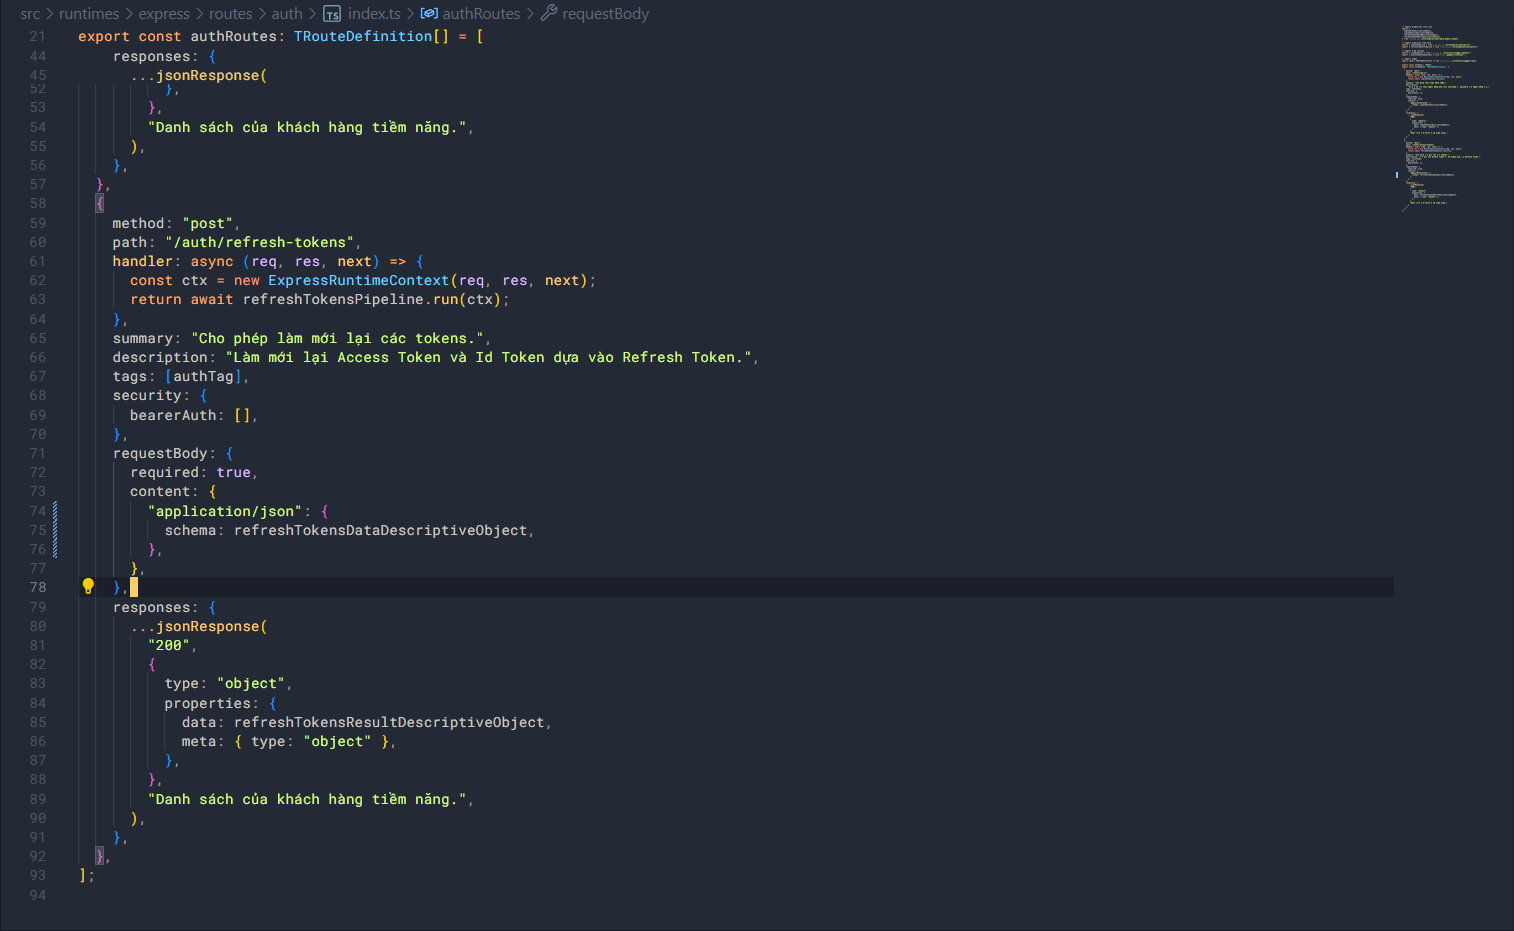Open the src breadcrumb folder

[30, 14]
